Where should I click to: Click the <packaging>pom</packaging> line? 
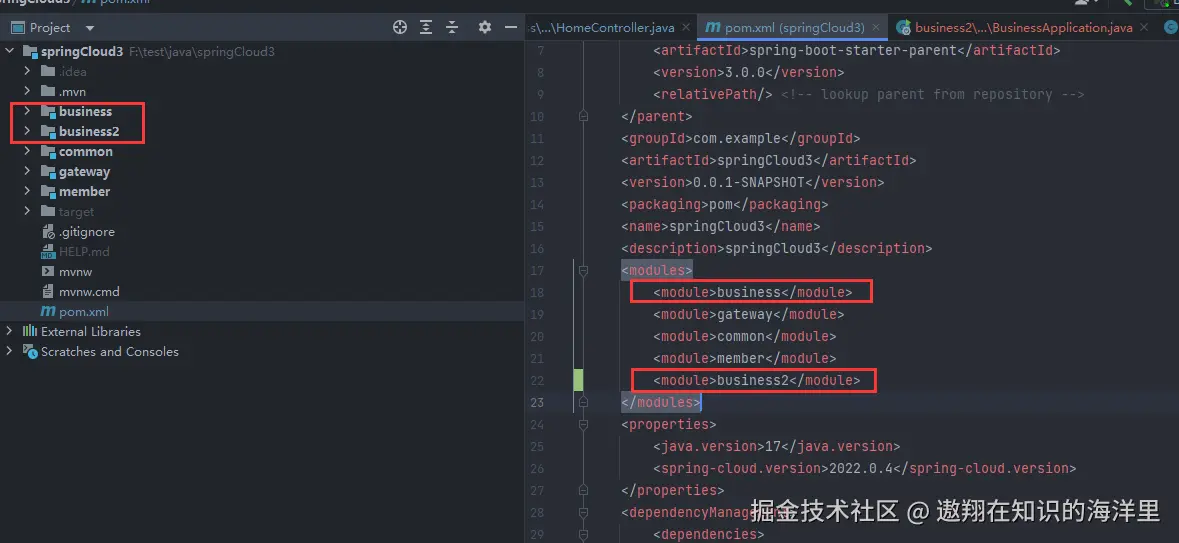coord(725,205)
